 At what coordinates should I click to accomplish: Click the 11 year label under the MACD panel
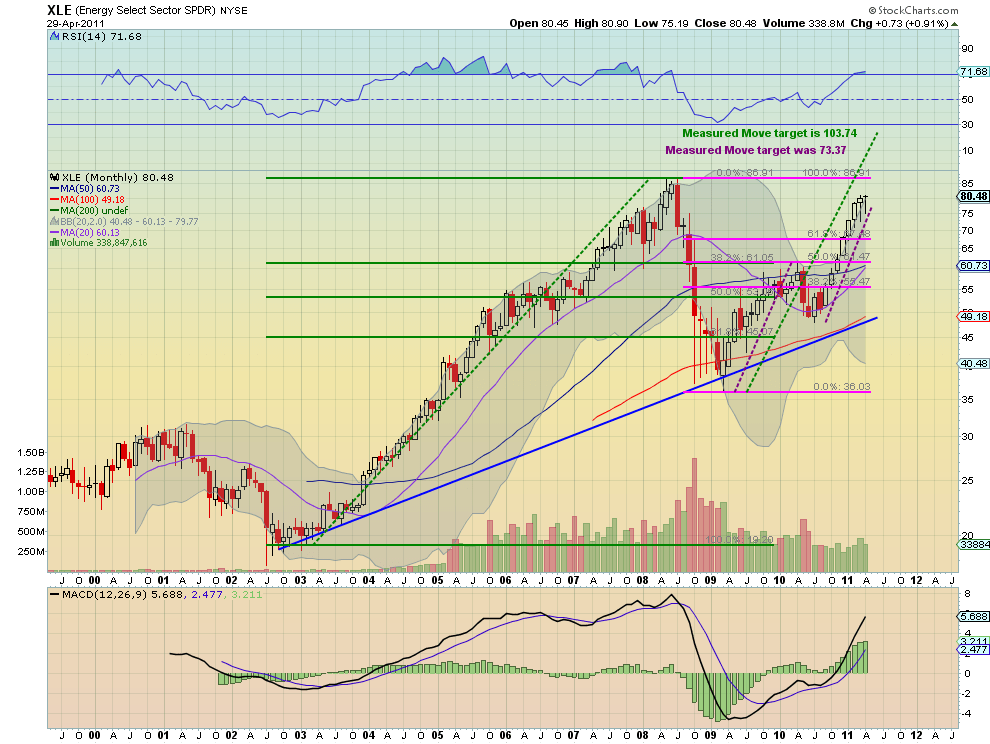847,735
